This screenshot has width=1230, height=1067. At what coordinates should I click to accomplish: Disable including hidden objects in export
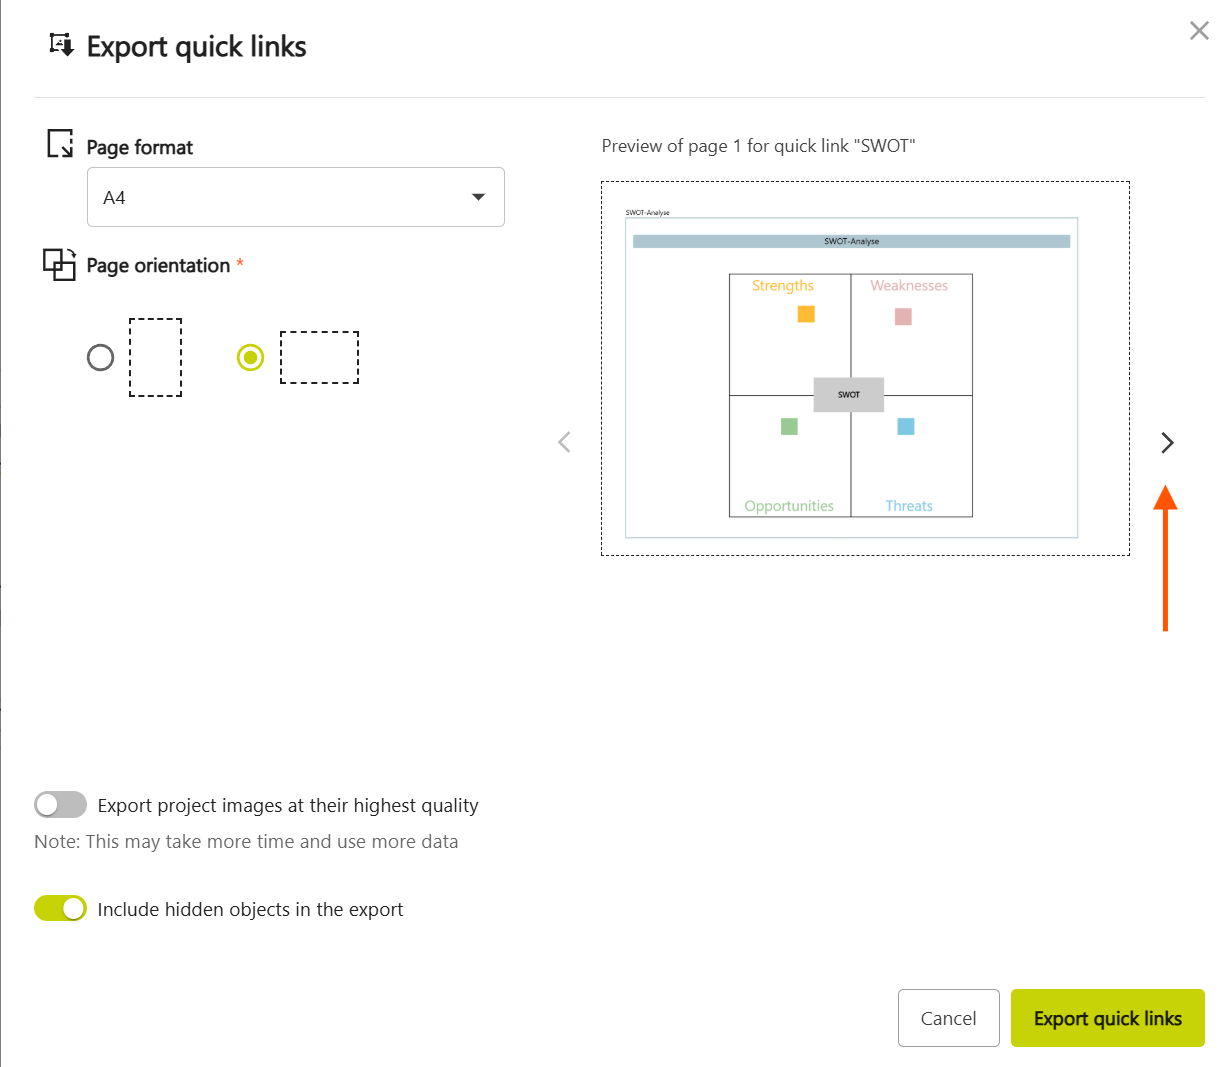click(x=60, y=908)
